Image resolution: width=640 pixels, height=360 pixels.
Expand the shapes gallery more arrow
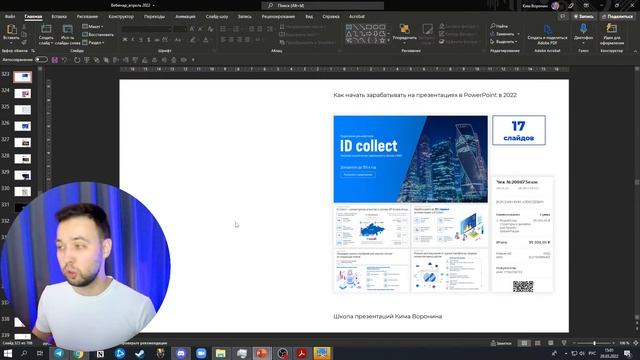point(389,41)
